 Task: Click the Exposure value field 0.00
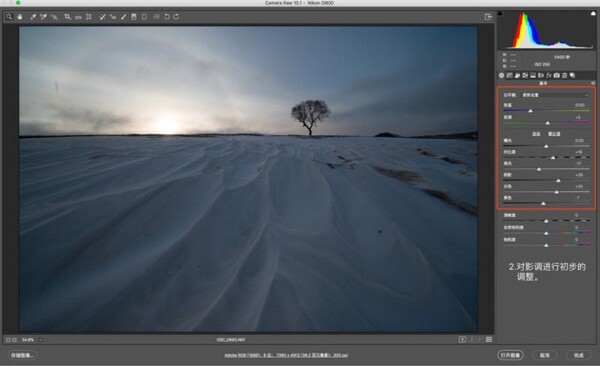pos(579,140)
